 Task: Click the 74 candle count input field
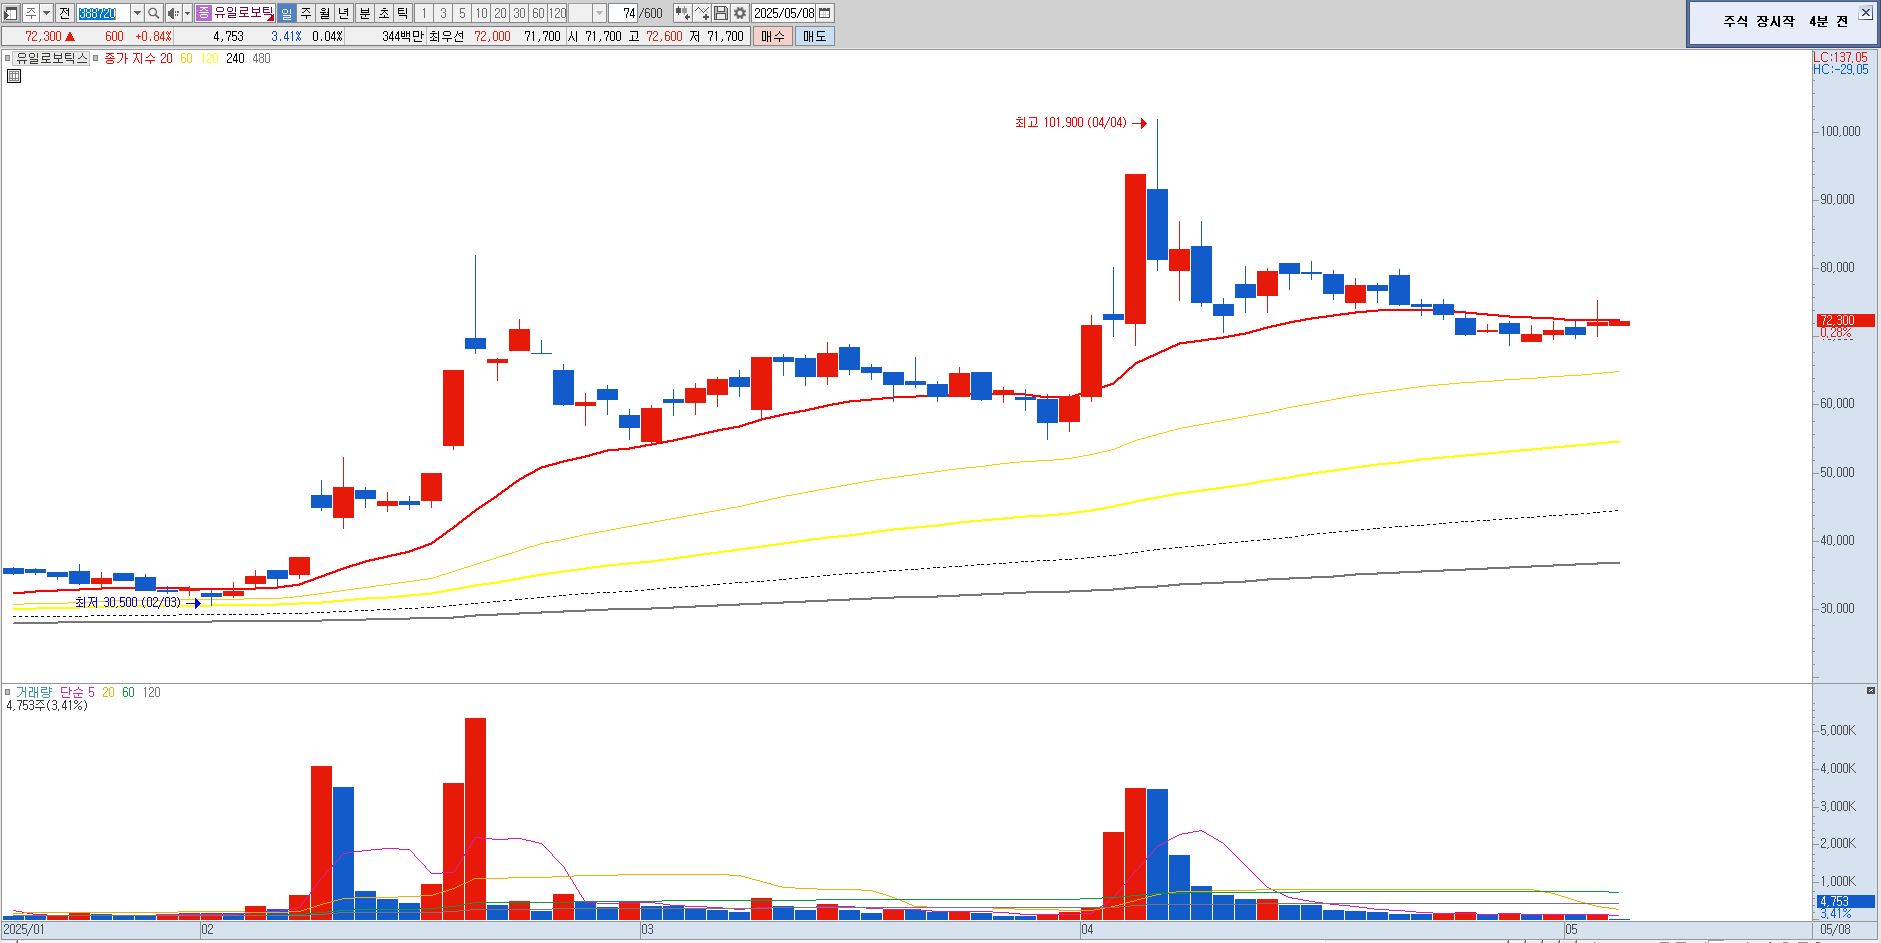[x=623, y=13]
